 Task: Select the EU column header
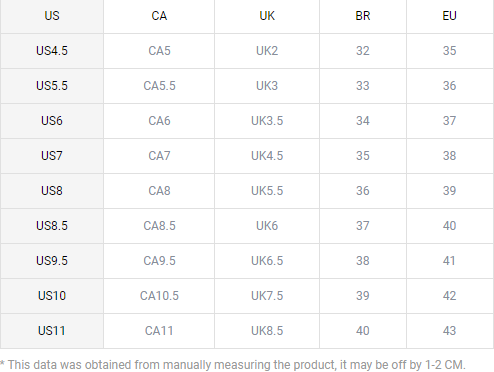click(x=449, y=16)
